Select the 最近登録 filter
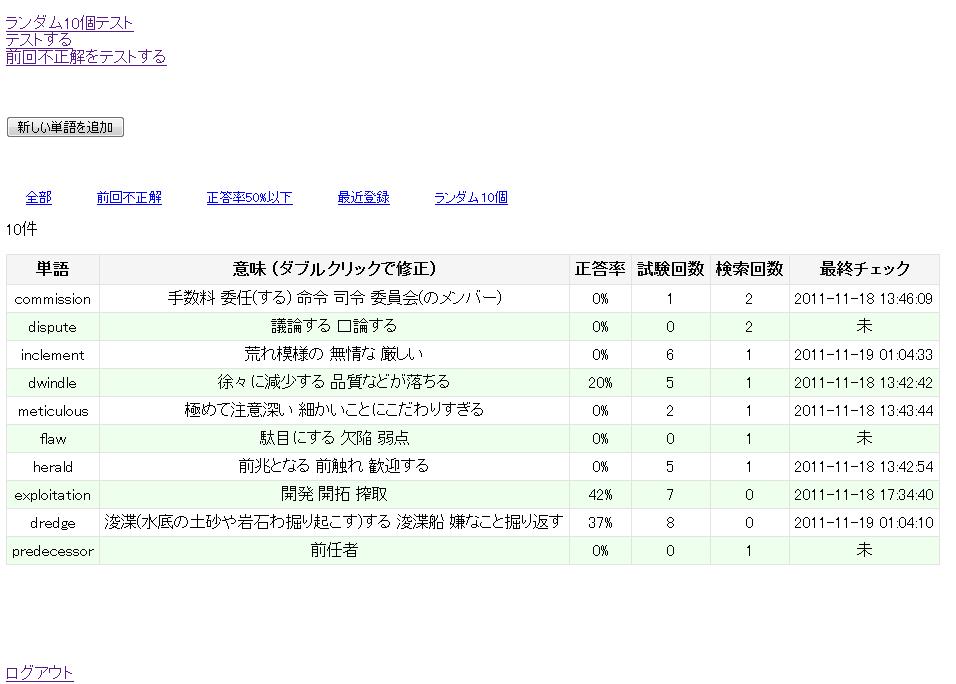 (363, 198)
